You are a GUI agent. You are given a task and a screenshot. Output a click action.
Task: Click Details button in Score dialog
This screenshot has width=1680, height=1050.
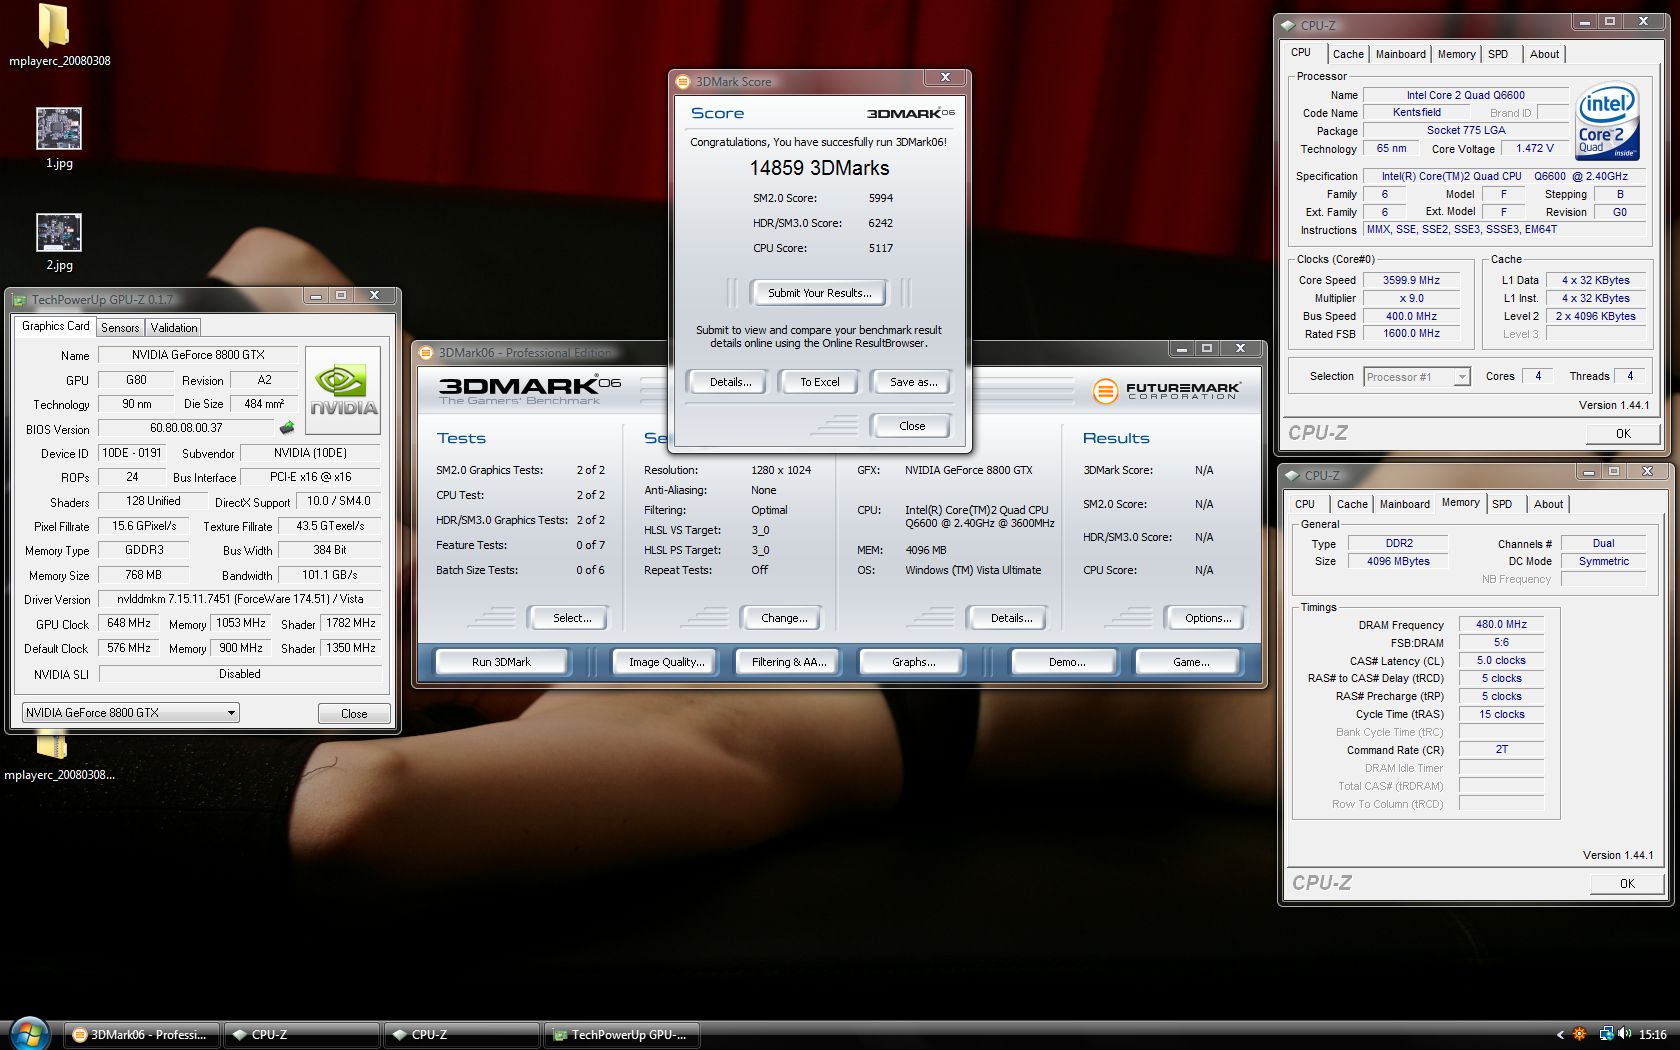point(730,382)
